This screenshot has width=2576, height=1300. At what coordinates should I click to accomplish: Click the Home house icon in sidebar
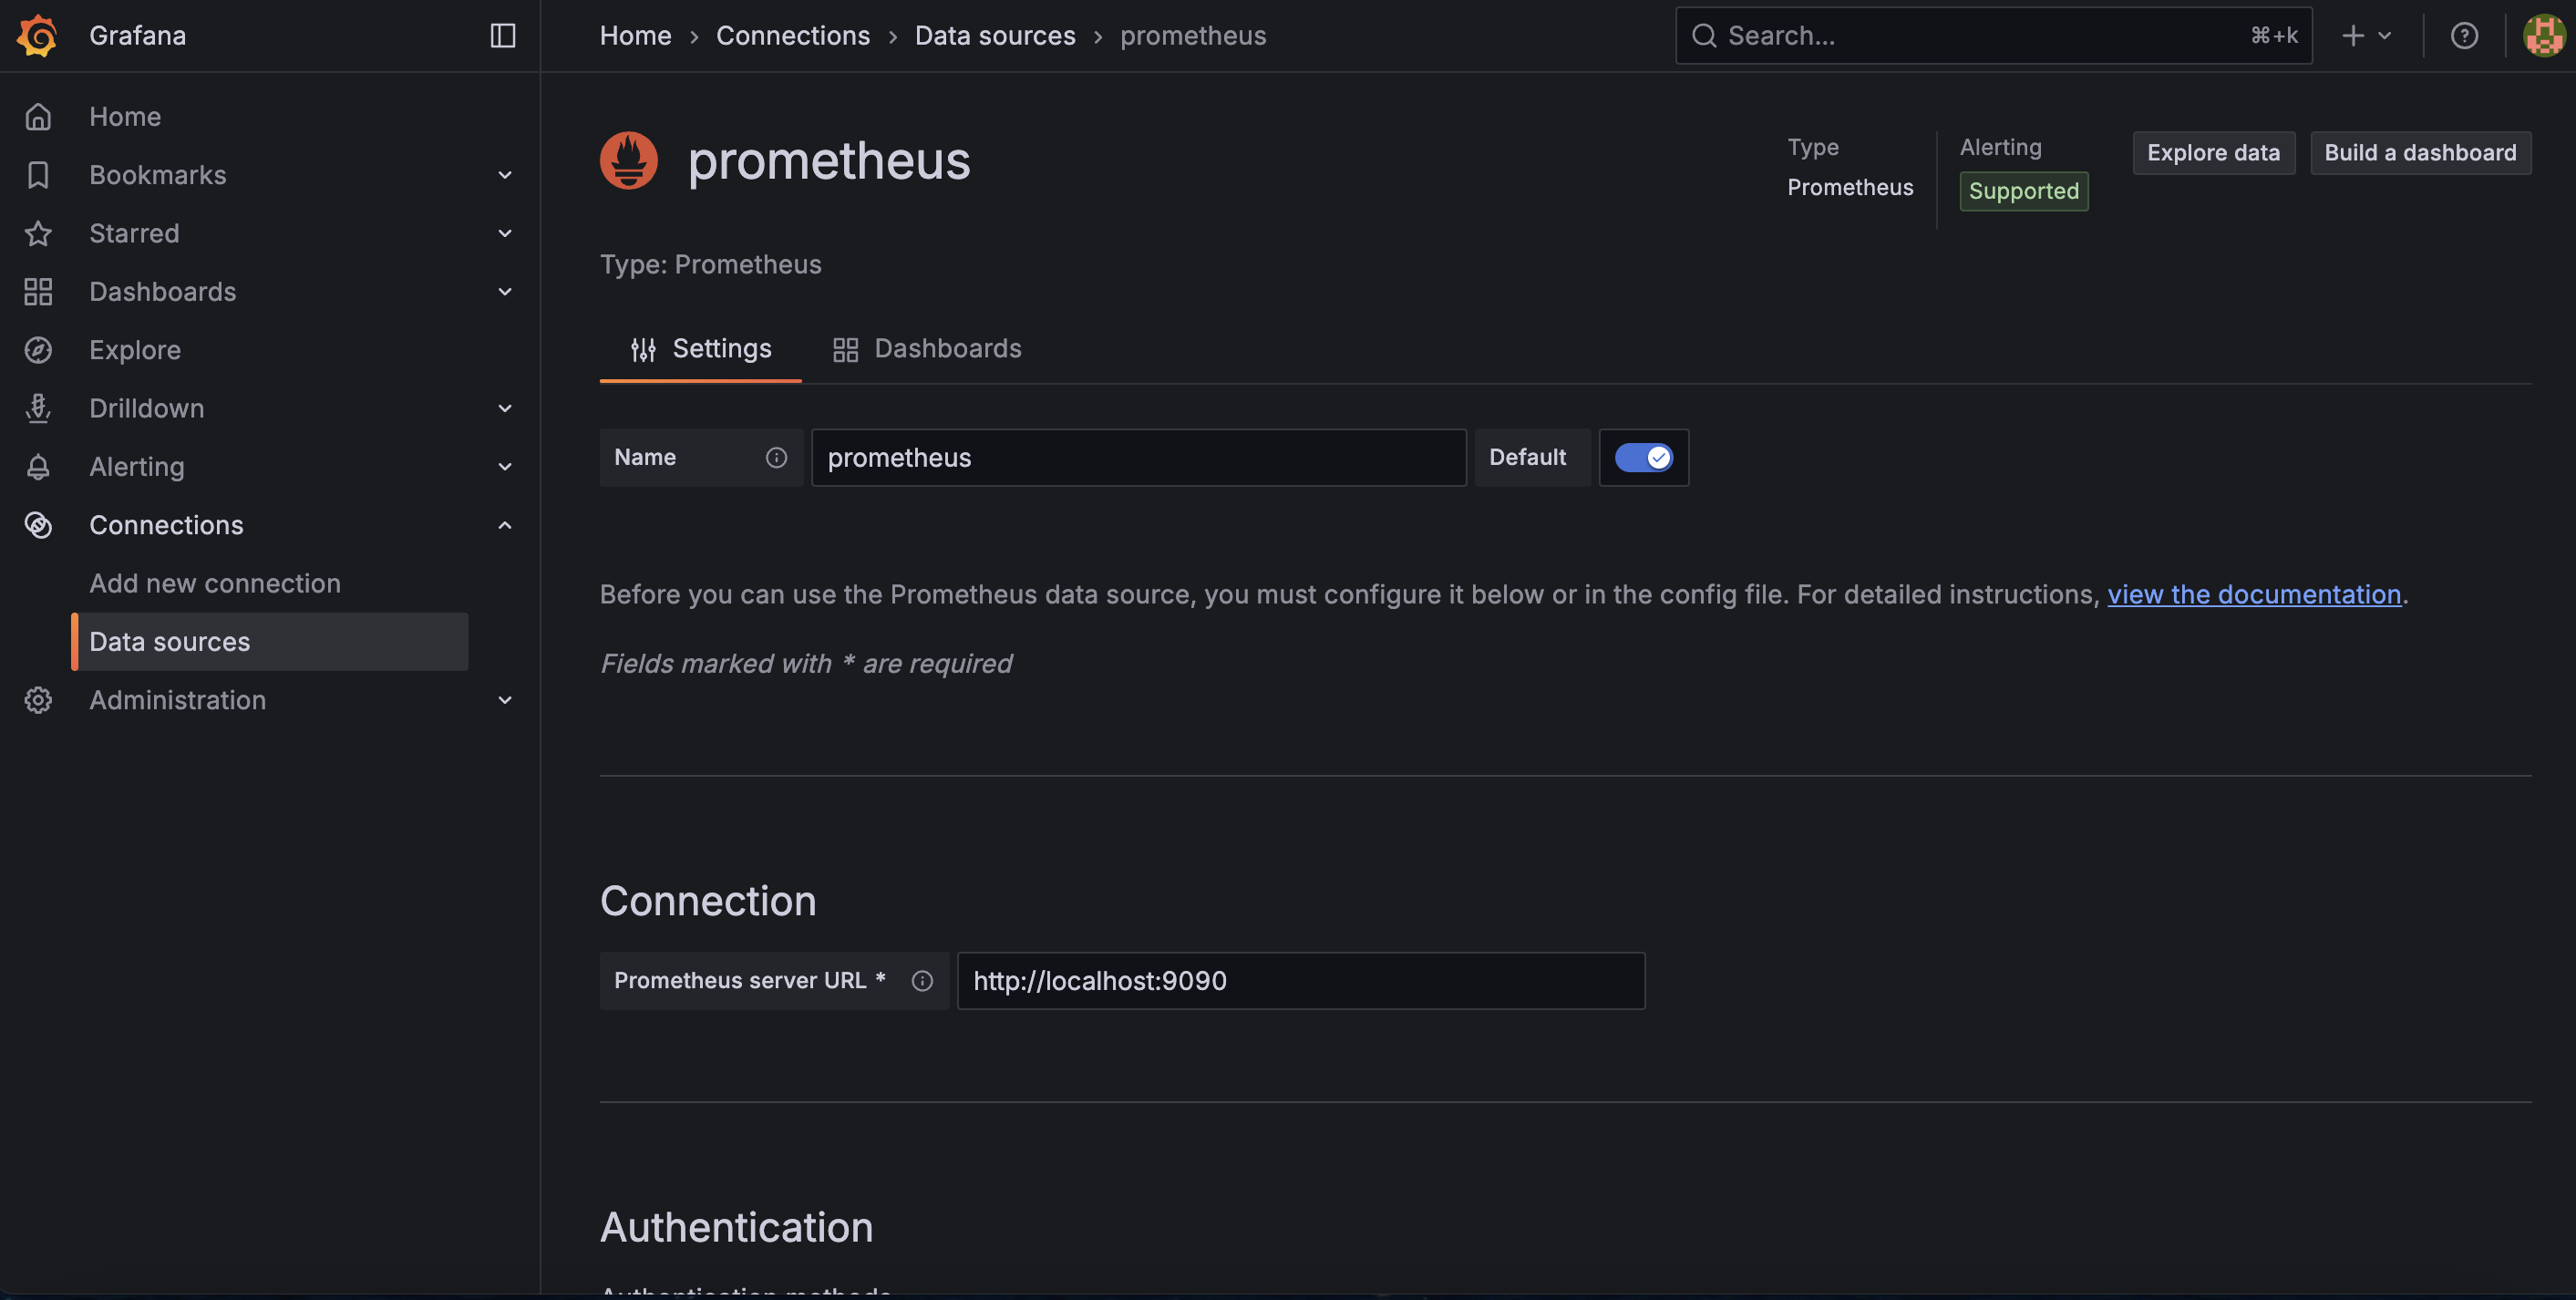click(x=38, y=117)
